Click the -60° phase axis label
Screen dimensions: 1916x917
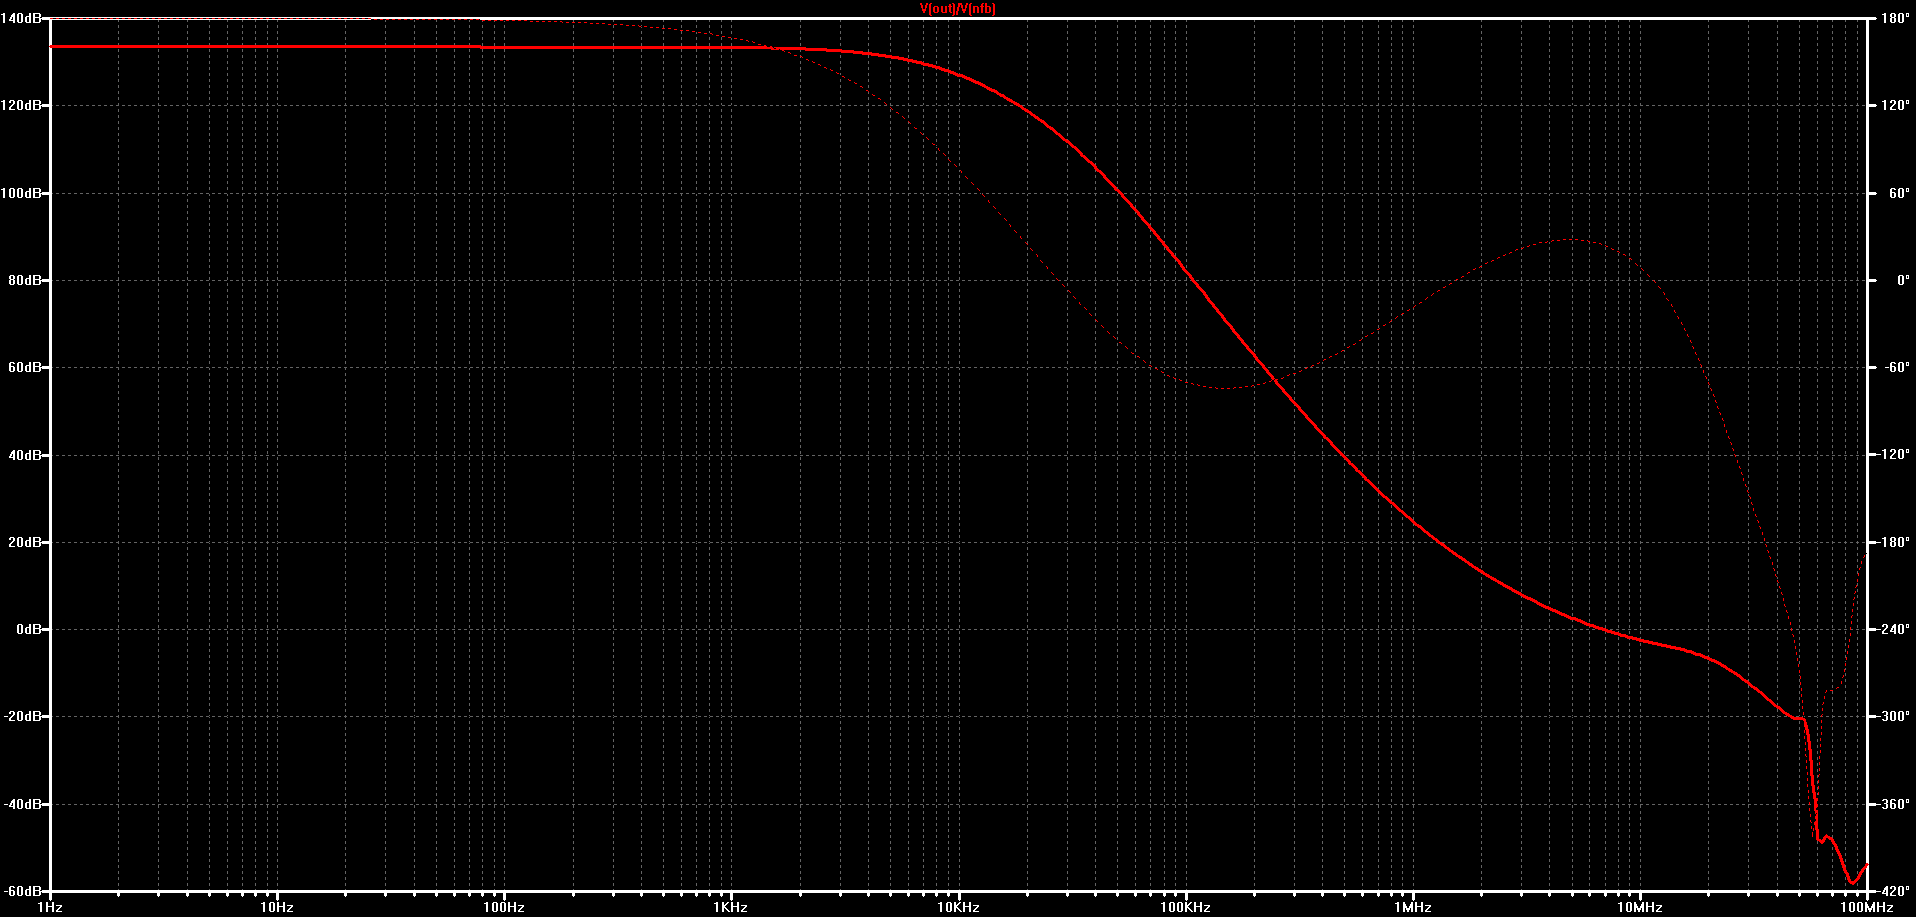tap(1897, 368)
